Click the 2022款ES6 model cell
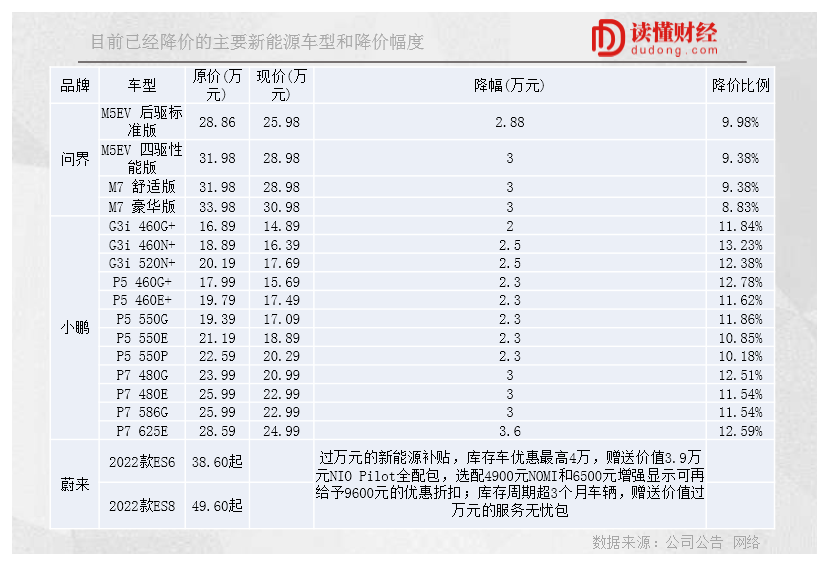This screenshot has width=829, height=571. (142, 462)
